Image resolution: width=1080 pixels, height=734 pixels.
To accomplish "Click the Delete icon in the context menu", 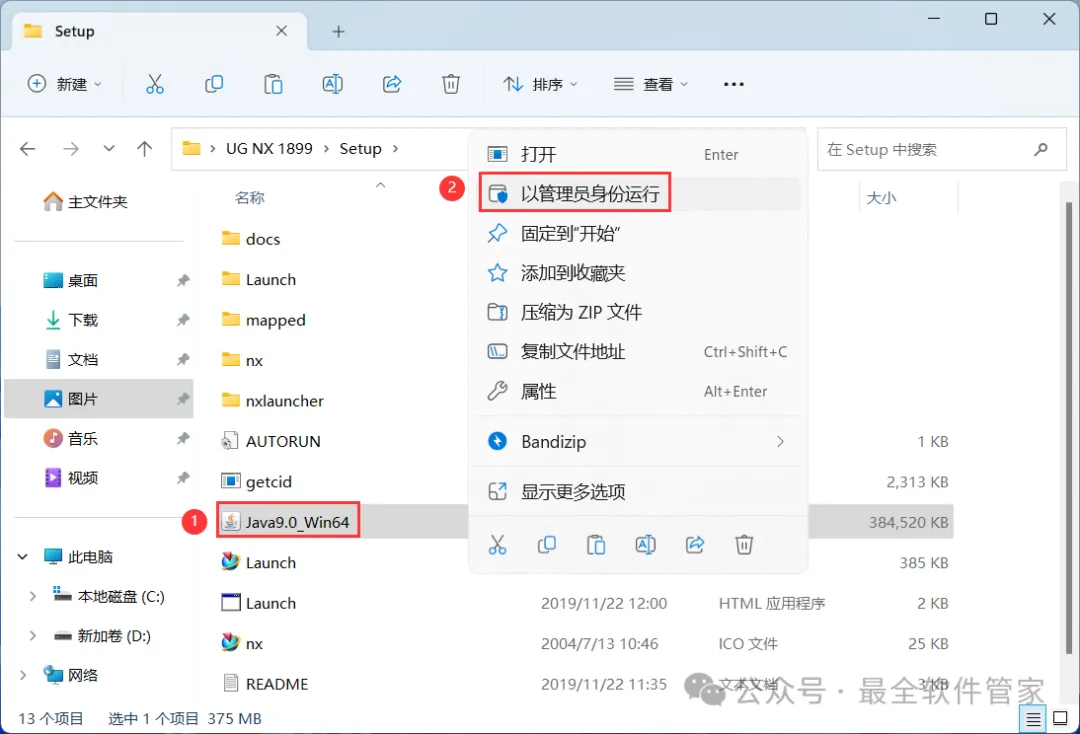I will [744, 545].
